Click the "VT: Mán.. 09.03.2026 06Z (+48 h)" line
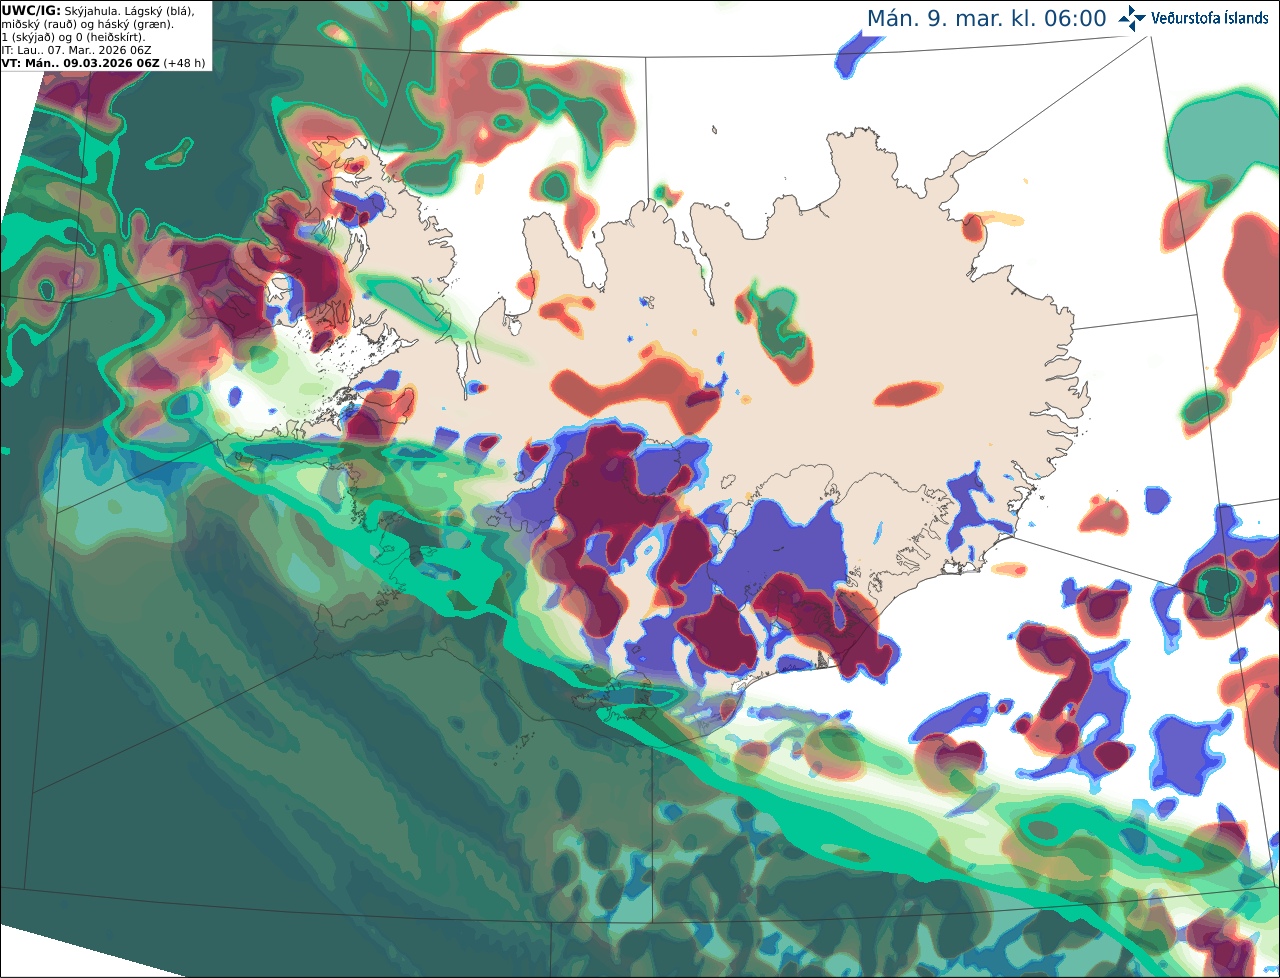 point(104,62)
